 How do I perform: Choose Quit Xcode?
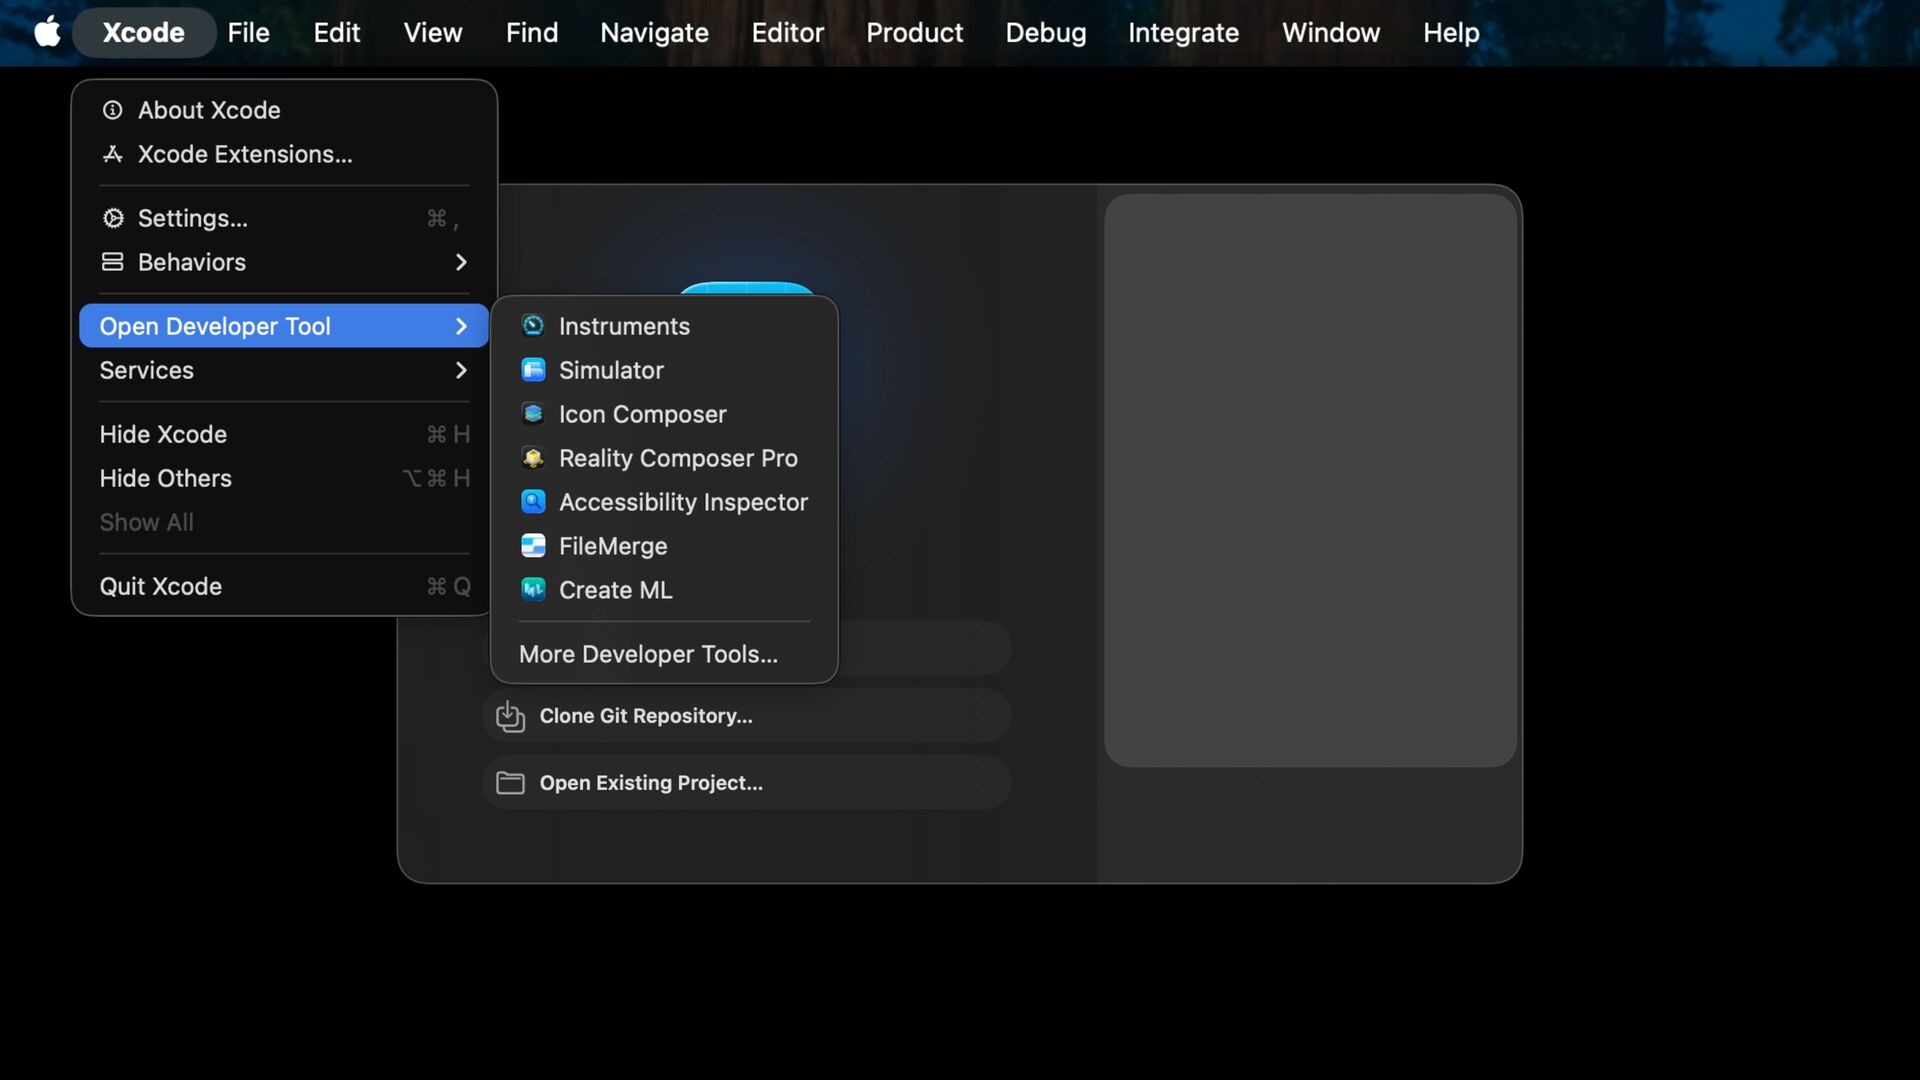[x=161, y=586]
